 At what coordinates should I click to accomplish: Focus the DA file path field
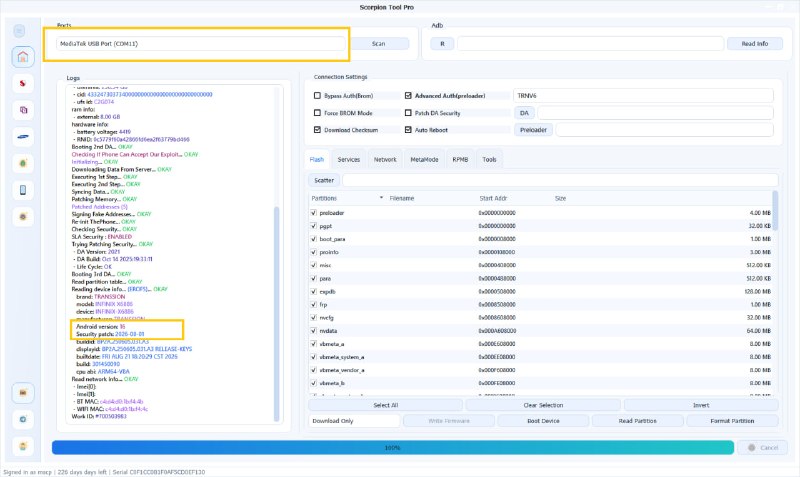coord(655,113)
